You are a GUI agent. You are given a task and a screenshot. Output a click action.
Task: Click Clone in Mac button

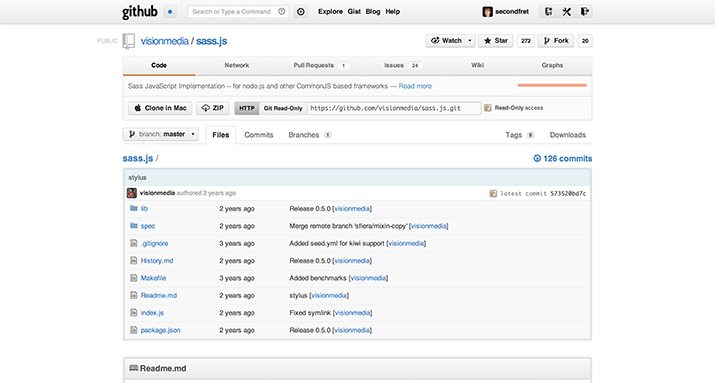point(160,108)
